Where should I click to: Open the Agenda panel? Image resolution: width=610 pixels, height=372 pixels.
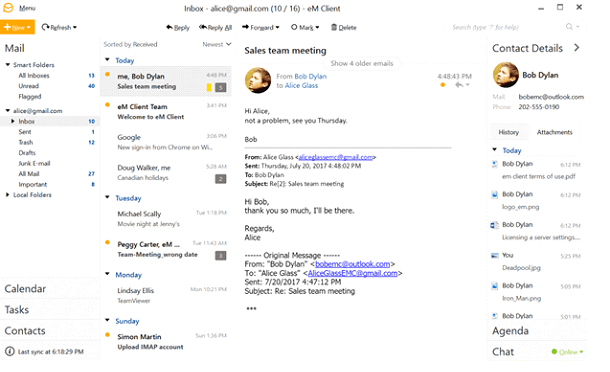(510, 331)
